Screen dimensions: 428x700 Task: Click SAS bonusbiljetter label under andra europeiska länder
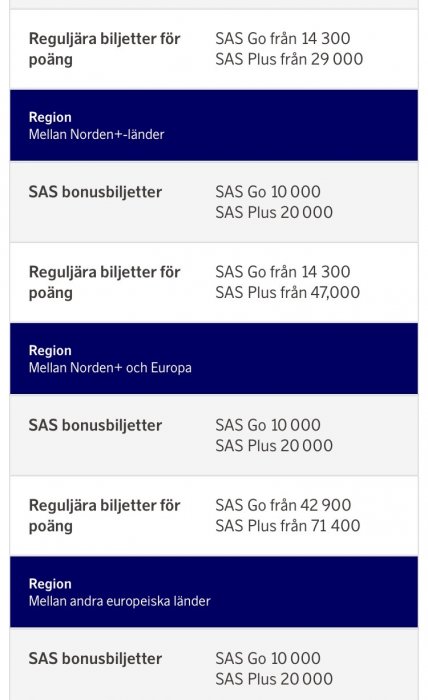coord(95,658)
